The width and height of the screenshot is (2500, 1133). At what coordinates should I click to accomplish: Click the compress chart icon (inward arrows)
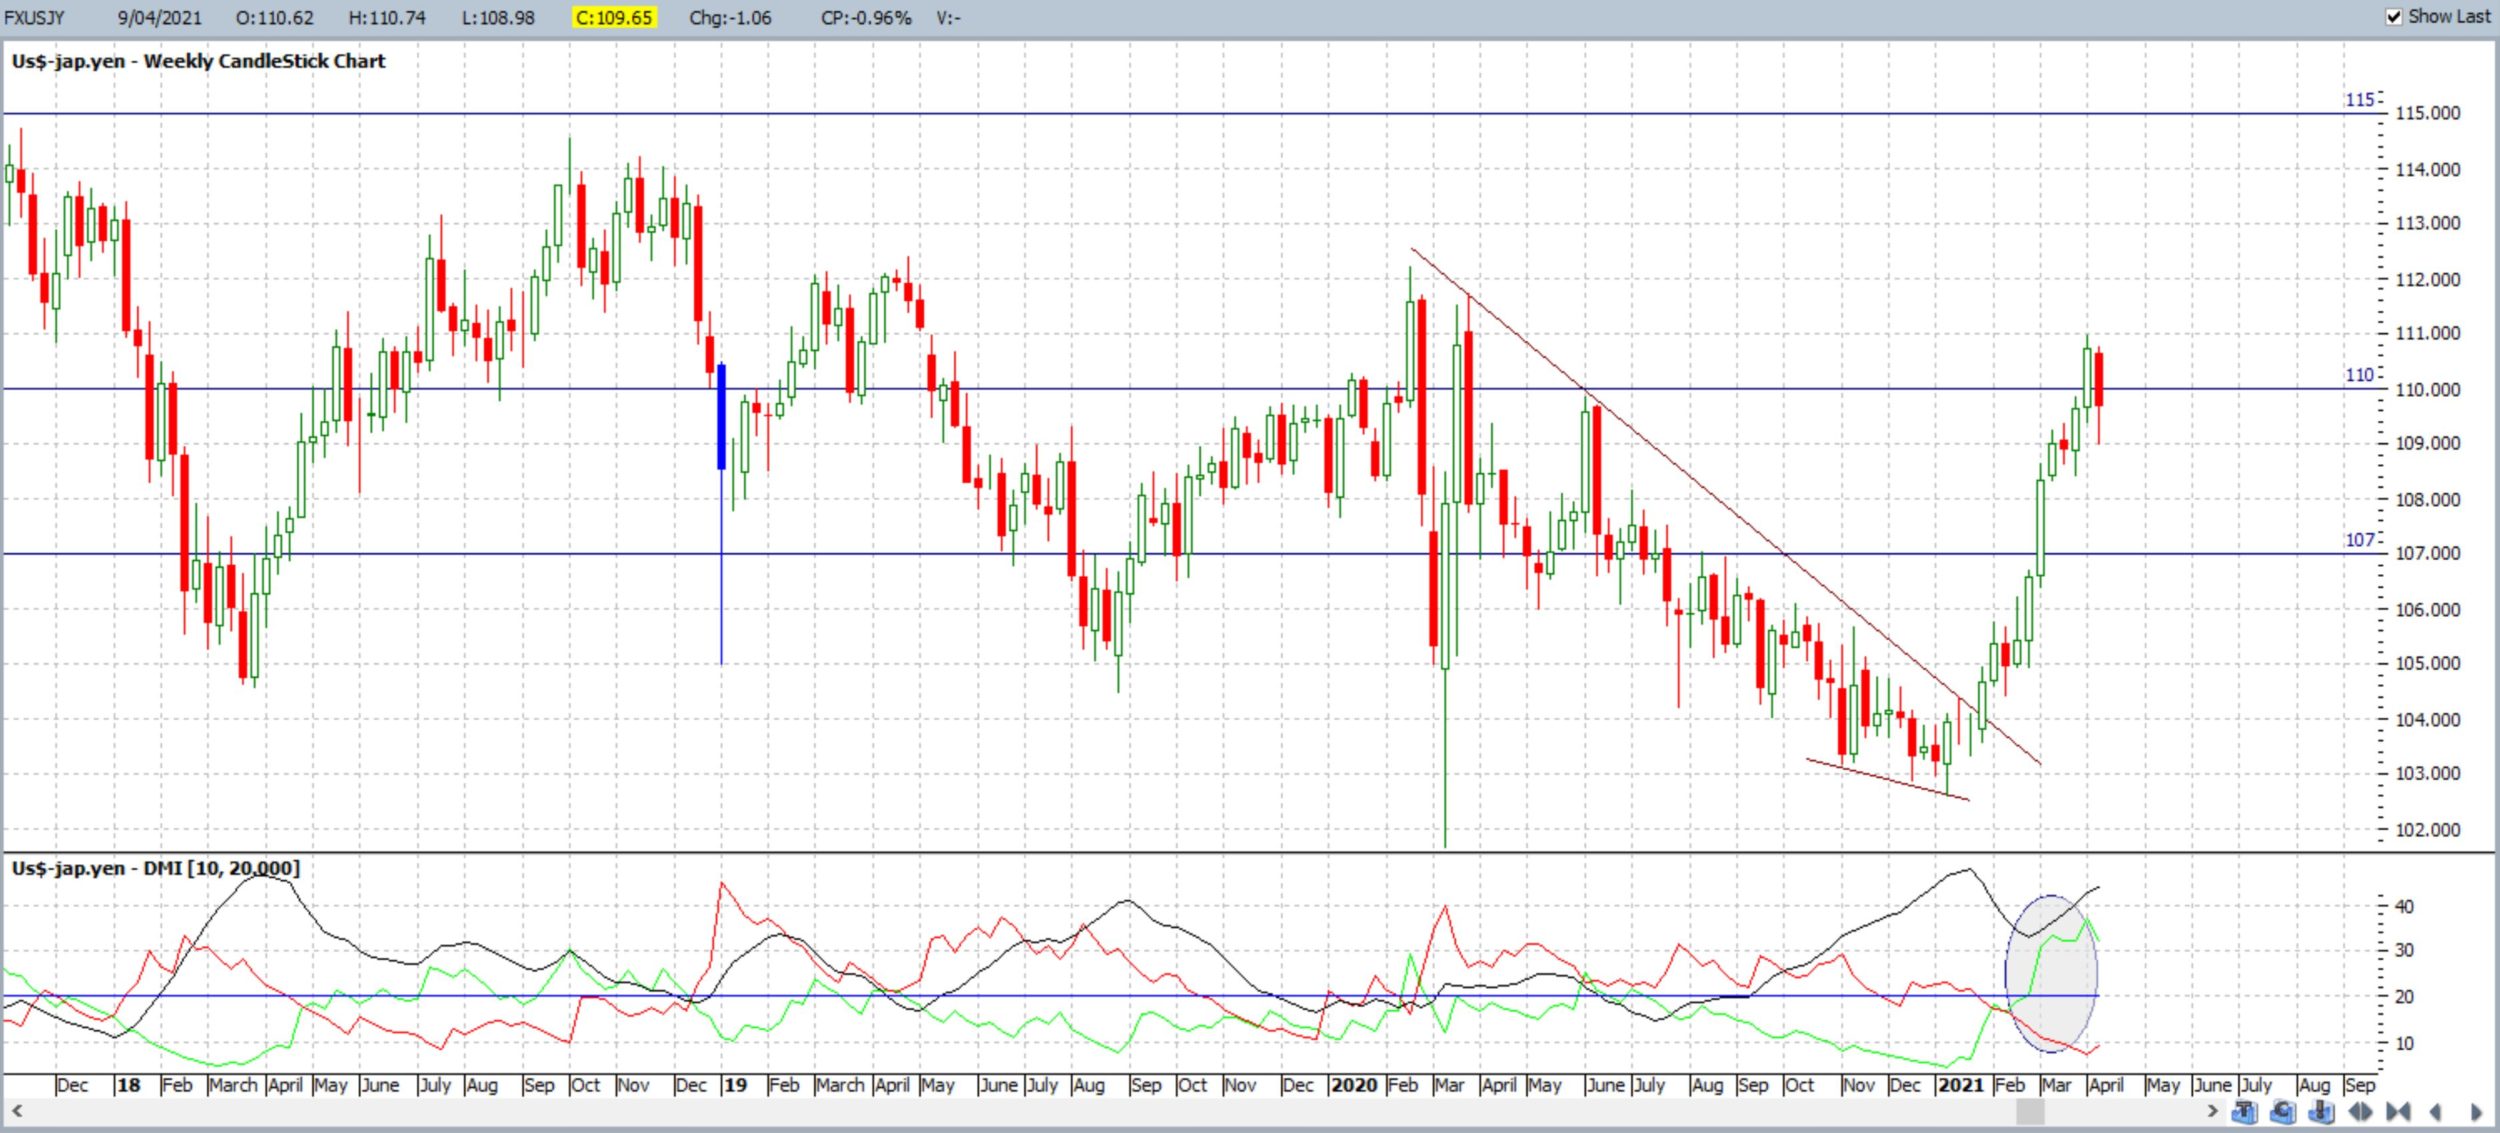pyautogui.click(x=2398, y=1112)
